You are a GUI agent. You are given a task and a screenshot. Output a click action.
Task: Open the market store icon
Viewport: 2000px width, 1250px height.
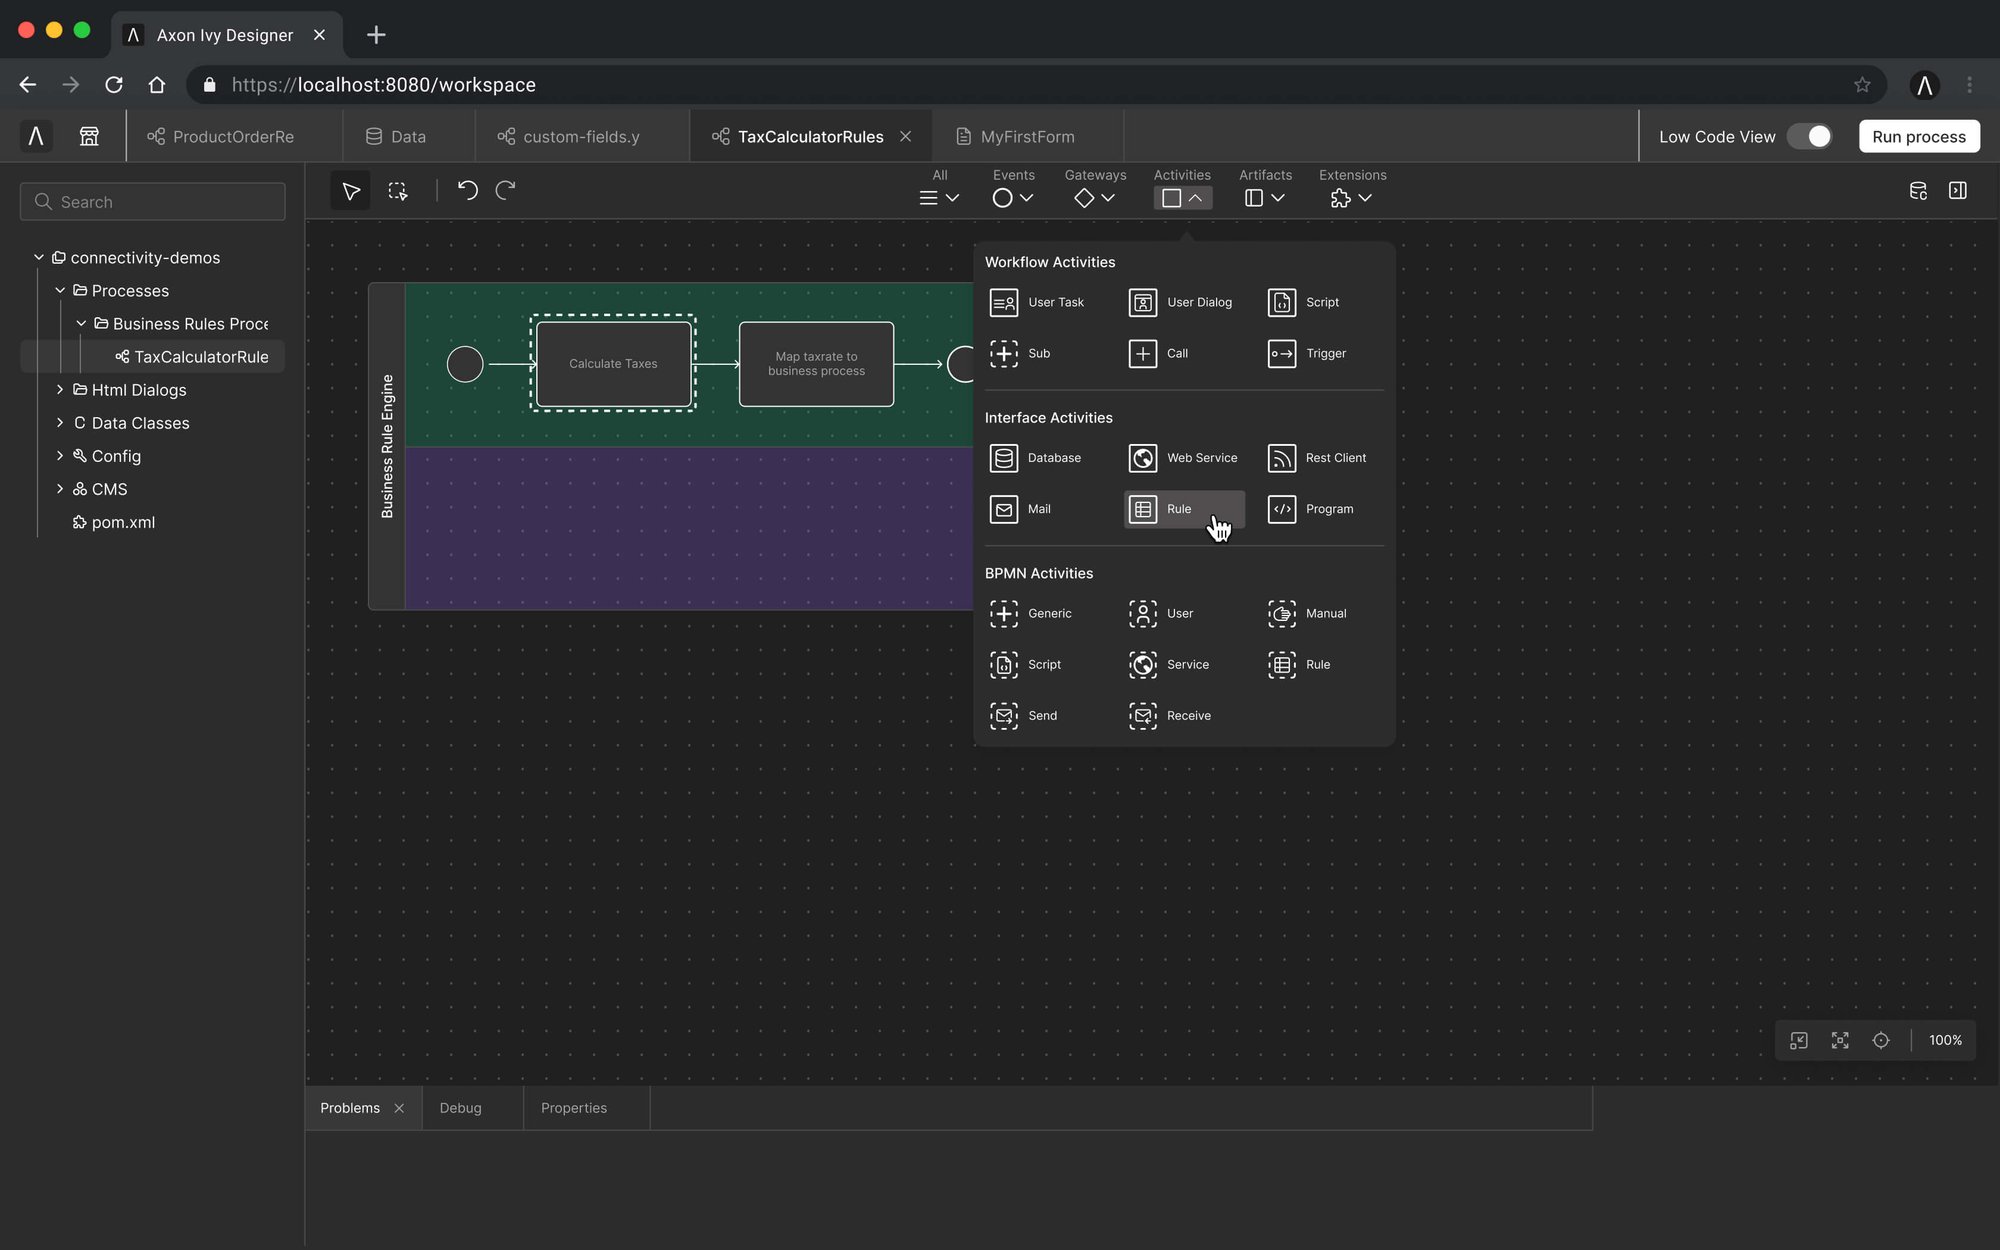pyautogui.click(x=89, y=136)
